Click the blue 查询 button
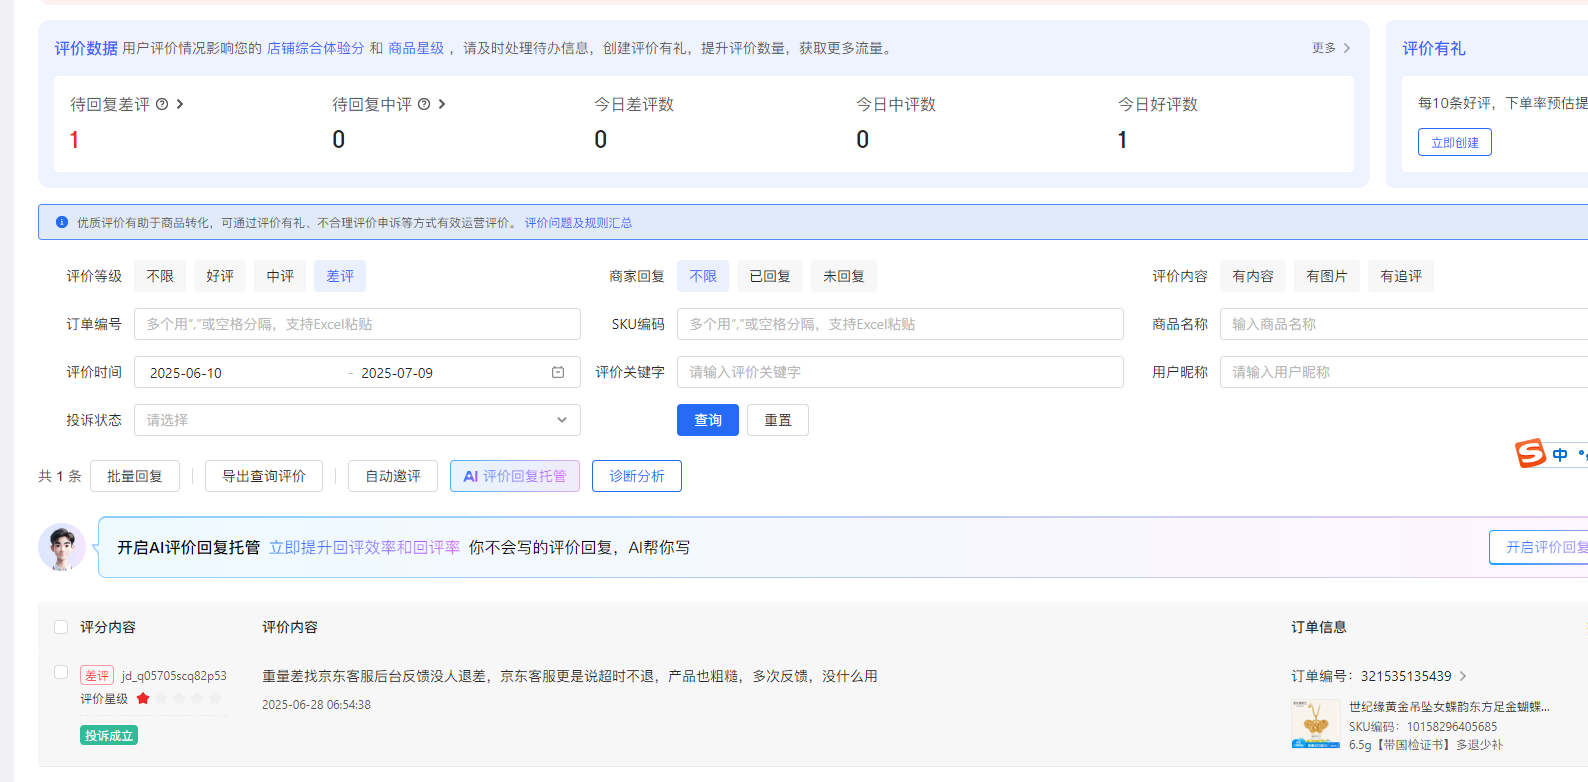Image resolution: width=1588 pixels, height=782 pixels. (x=707, y=420)
